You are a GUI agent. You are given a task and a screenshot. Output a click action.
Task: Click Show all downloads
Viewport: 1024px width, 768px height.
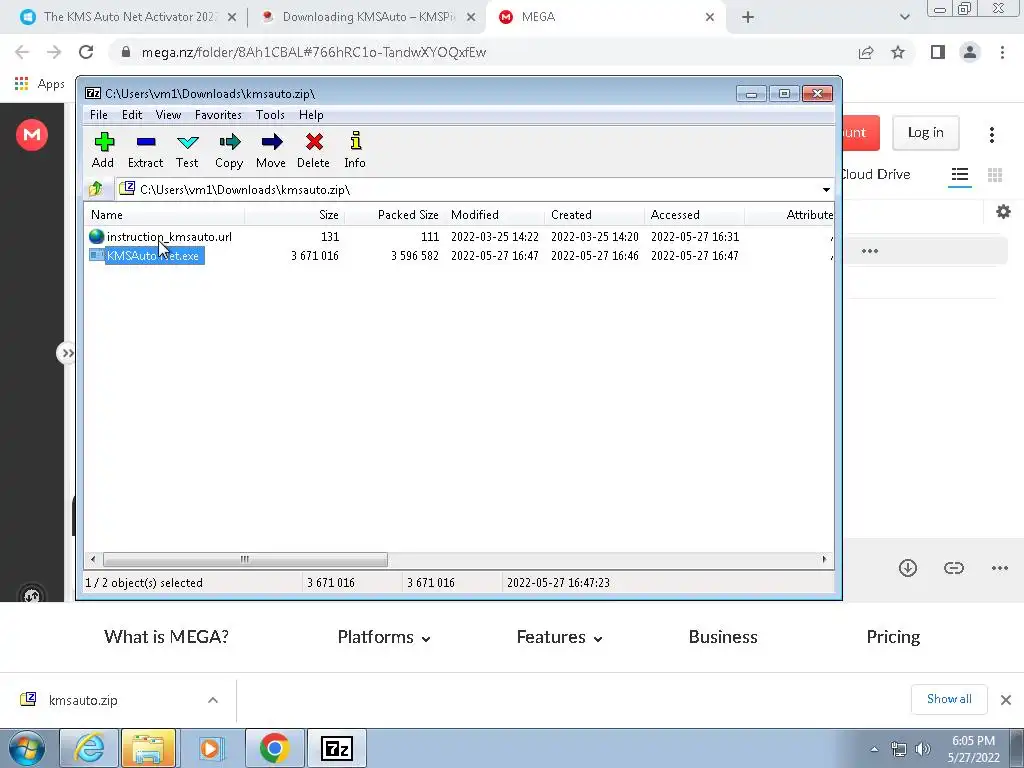[949, 699]
